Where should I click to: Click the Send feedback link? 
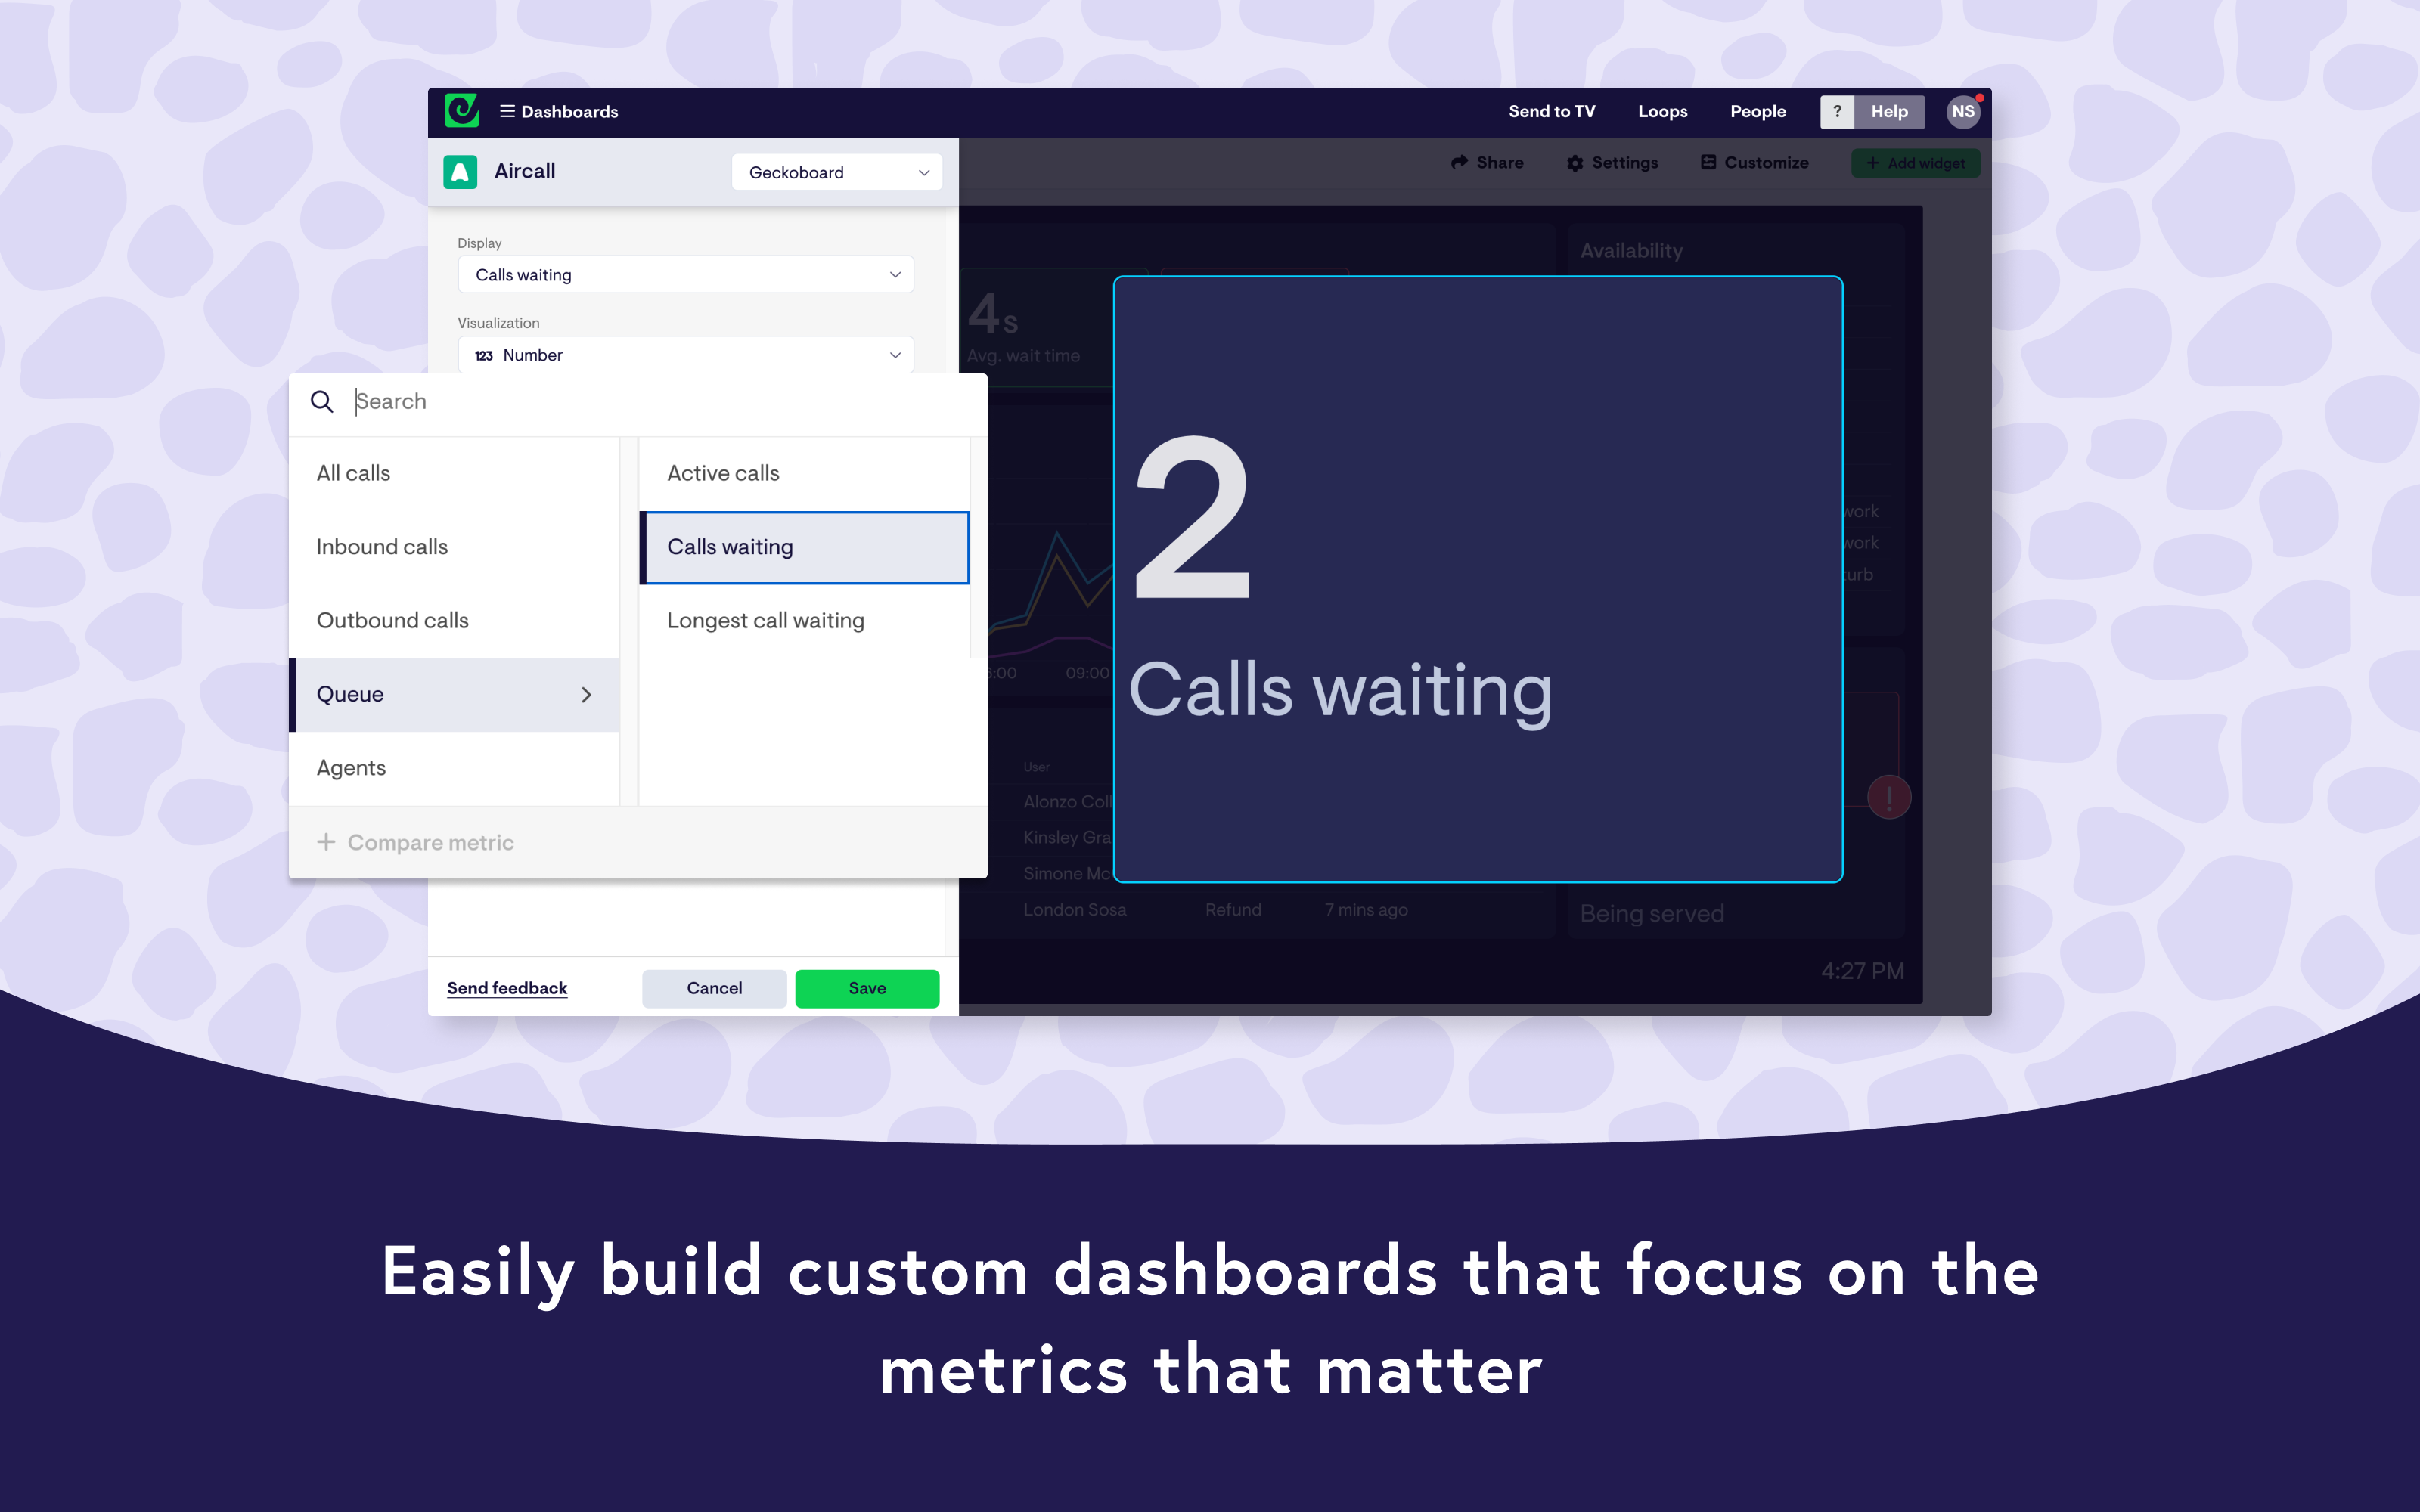pyautogui.click(x=505, y=987)
